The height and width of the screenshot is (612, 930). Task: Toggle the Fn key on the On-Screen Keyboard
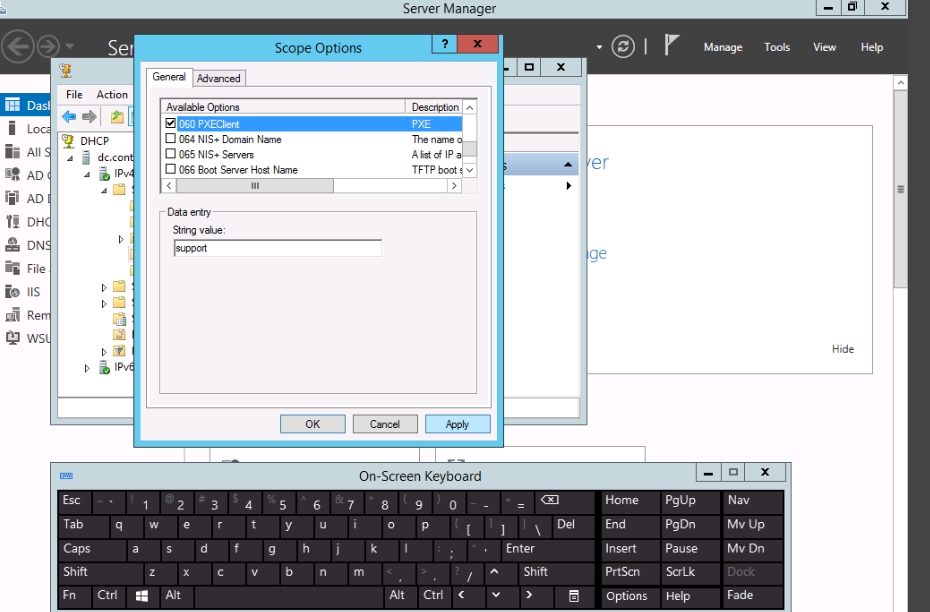(x=74, y=596)
